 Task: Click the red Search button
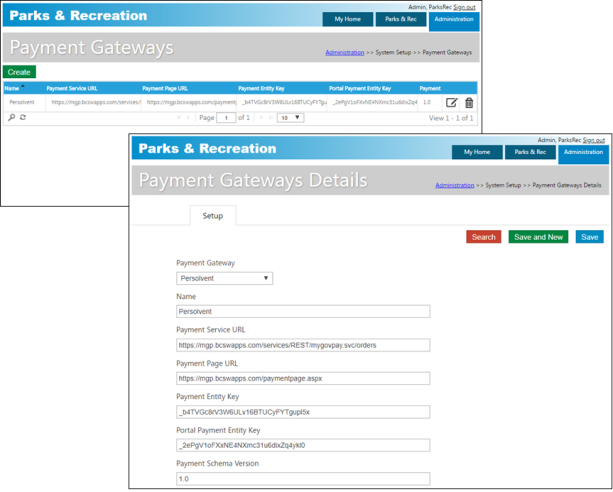(x=483, y=237)
